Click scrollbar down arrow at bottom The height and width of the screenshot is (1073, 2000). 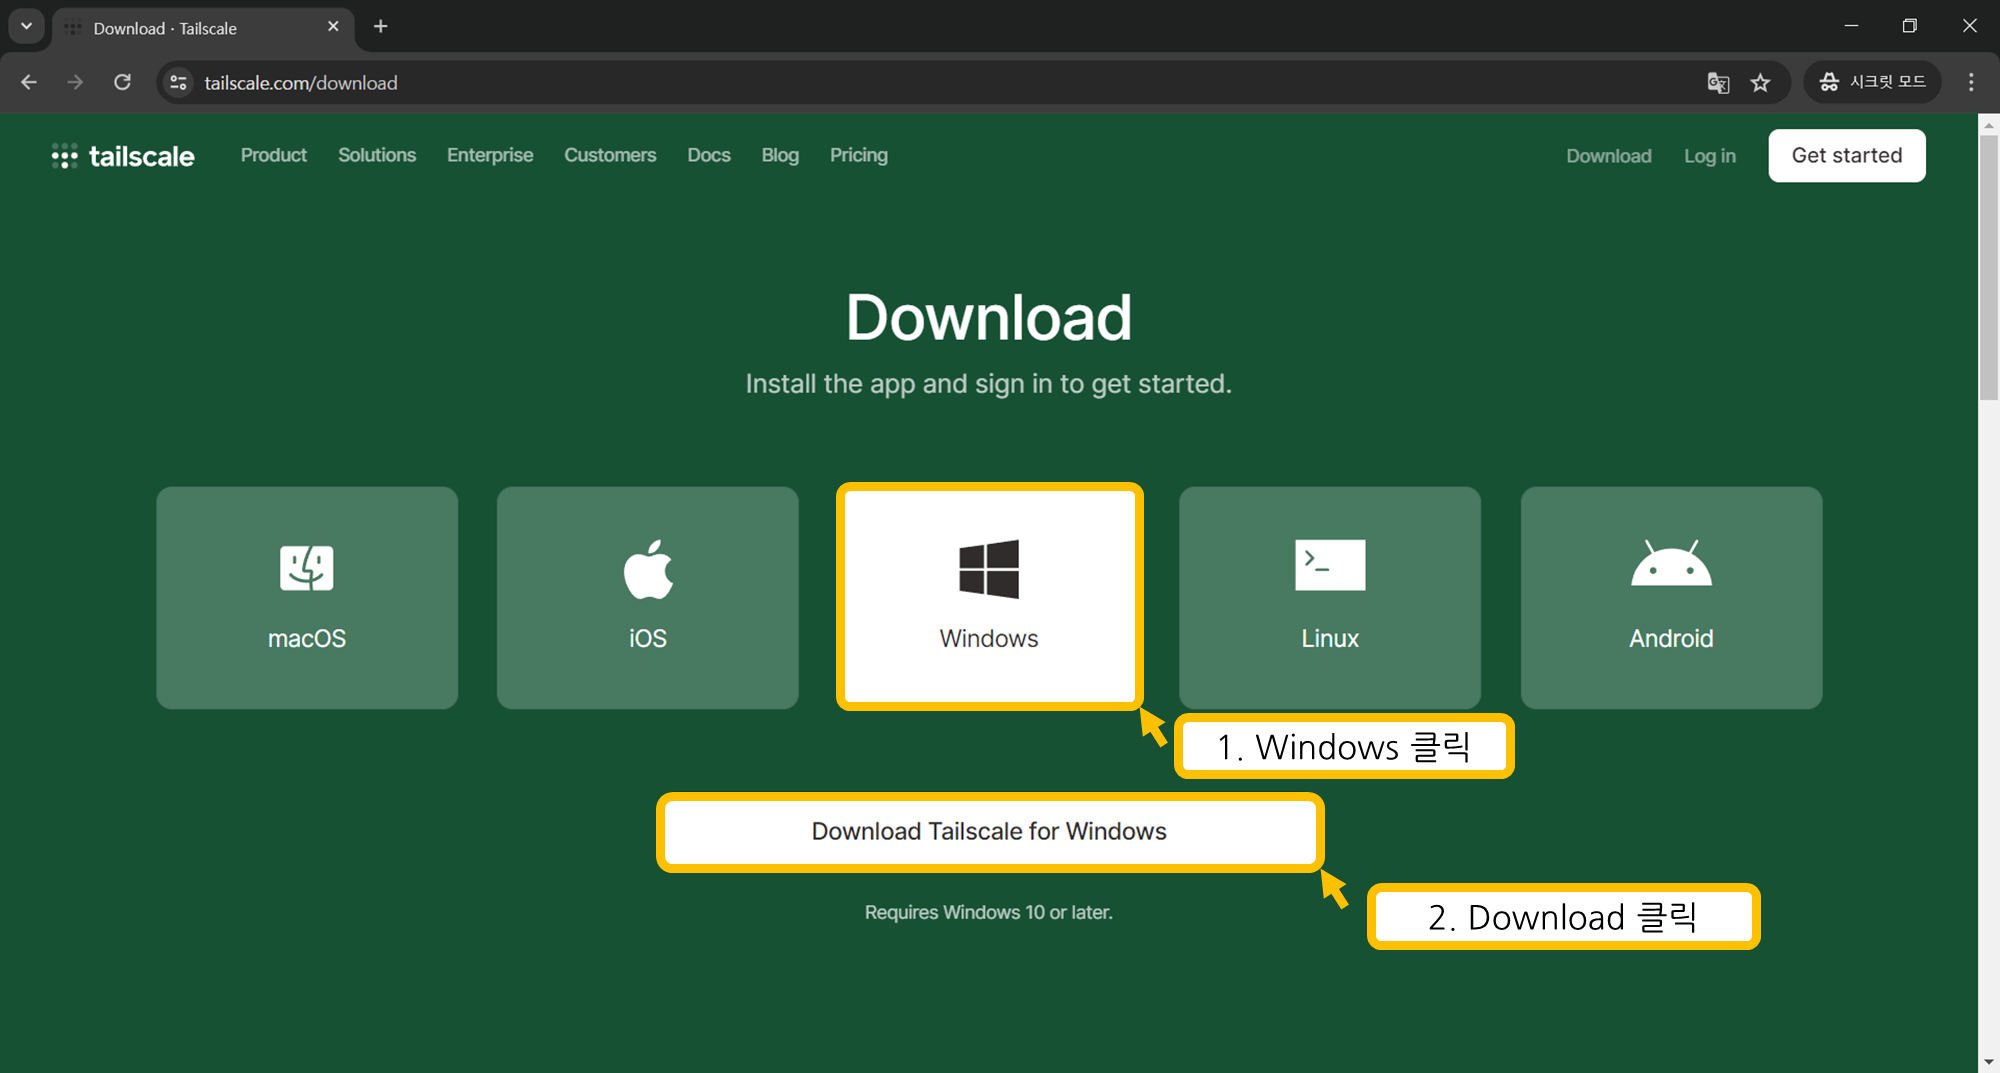[1988, 1061]
